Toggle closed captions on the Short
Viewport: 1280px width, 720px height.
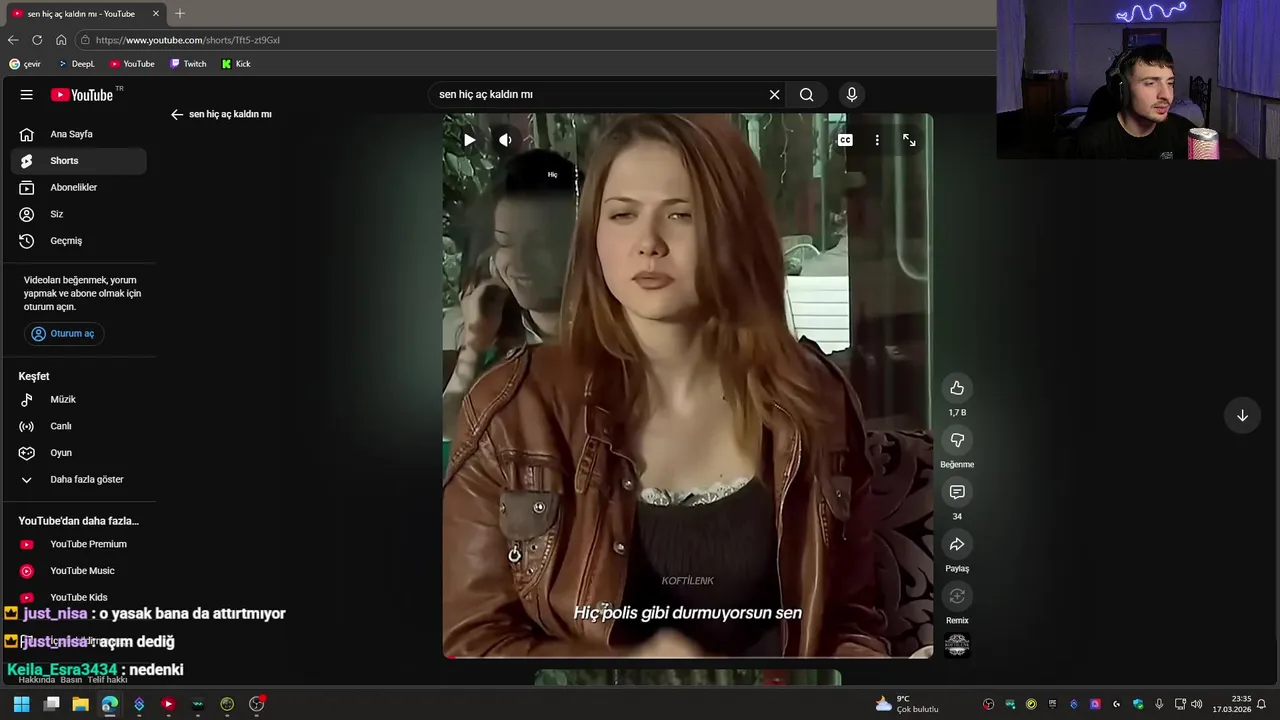(x=845, y=140)
